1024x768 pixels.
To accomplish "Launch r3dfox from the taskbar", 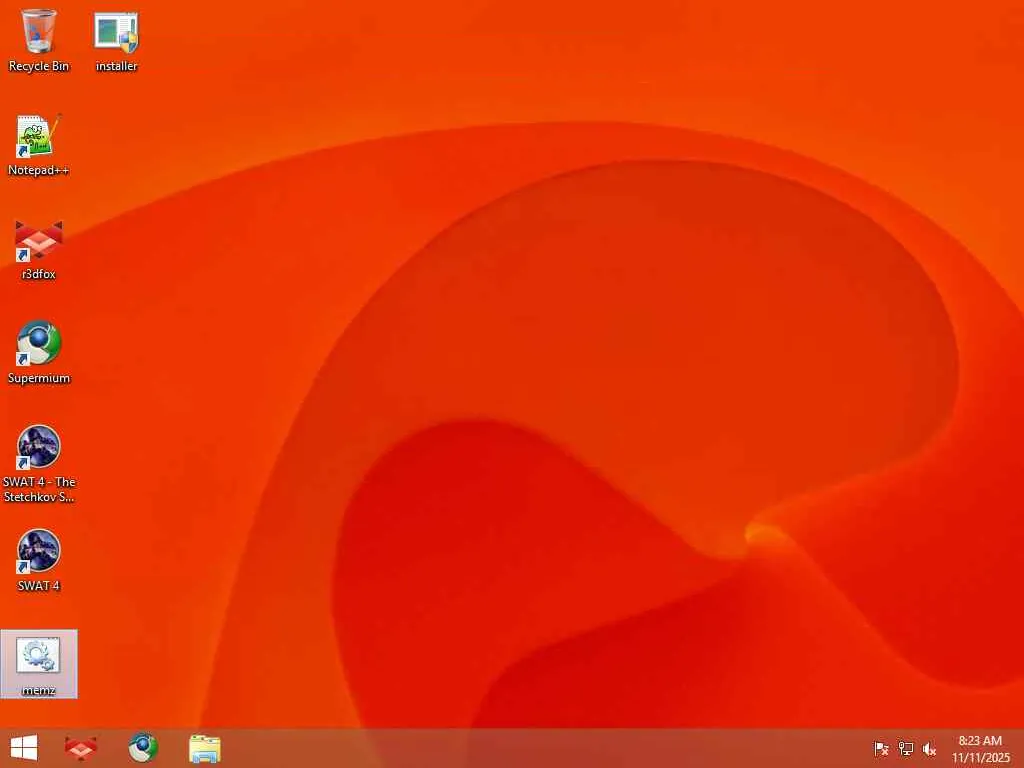I will (81, 748).
